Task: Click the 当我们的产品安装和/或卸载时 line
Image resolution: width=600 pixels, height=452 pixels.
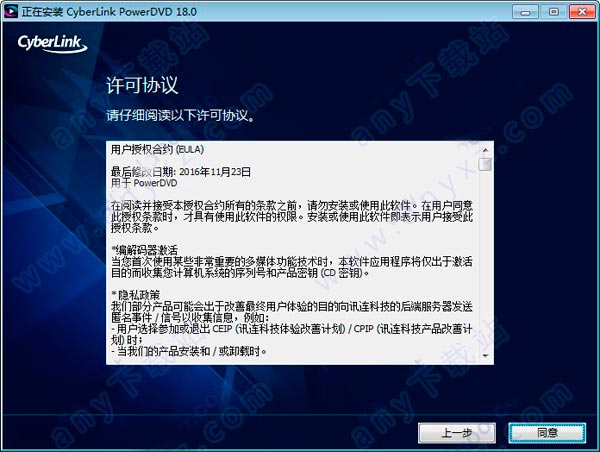Action: 189,351
